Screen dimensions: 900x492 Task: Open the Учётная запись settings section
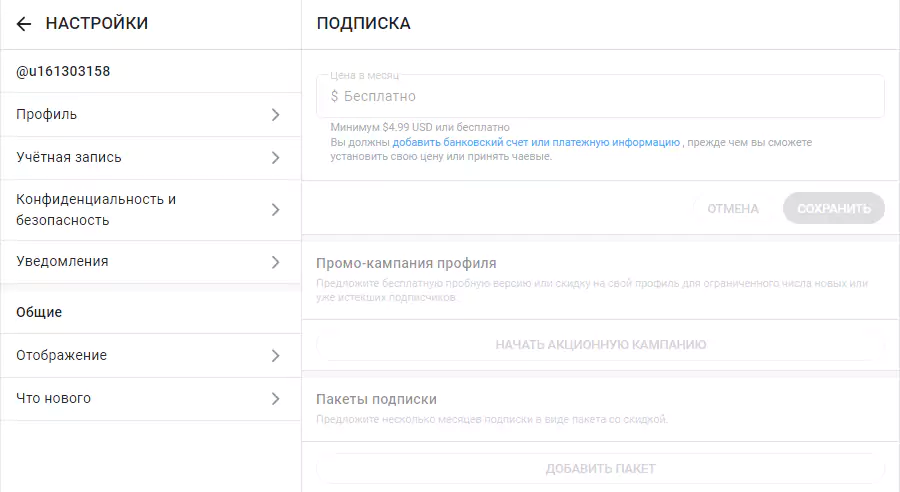(x=151, y=158)
